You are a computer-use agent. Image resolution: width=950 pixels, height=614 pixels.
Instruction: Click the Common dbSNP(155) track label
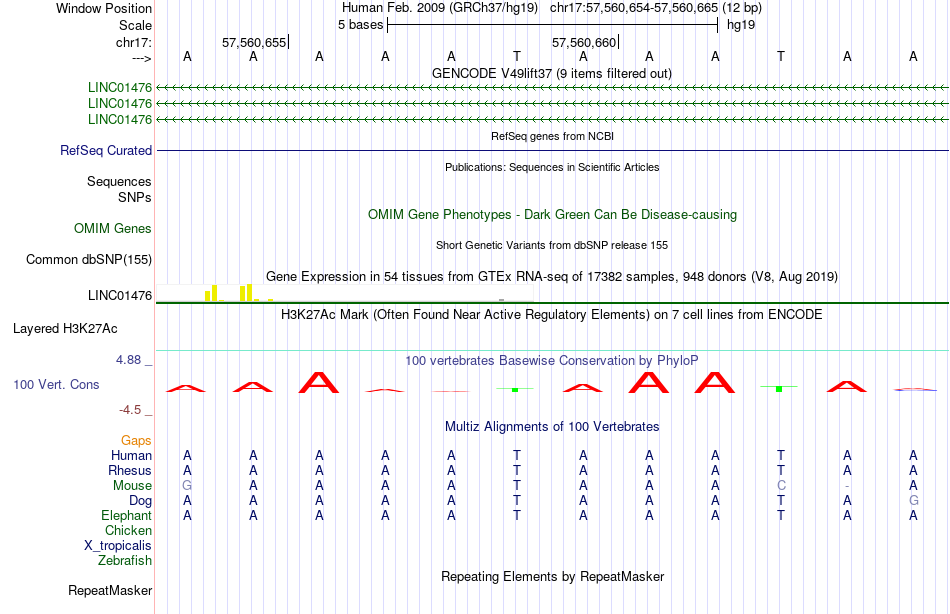pos(89,259)
